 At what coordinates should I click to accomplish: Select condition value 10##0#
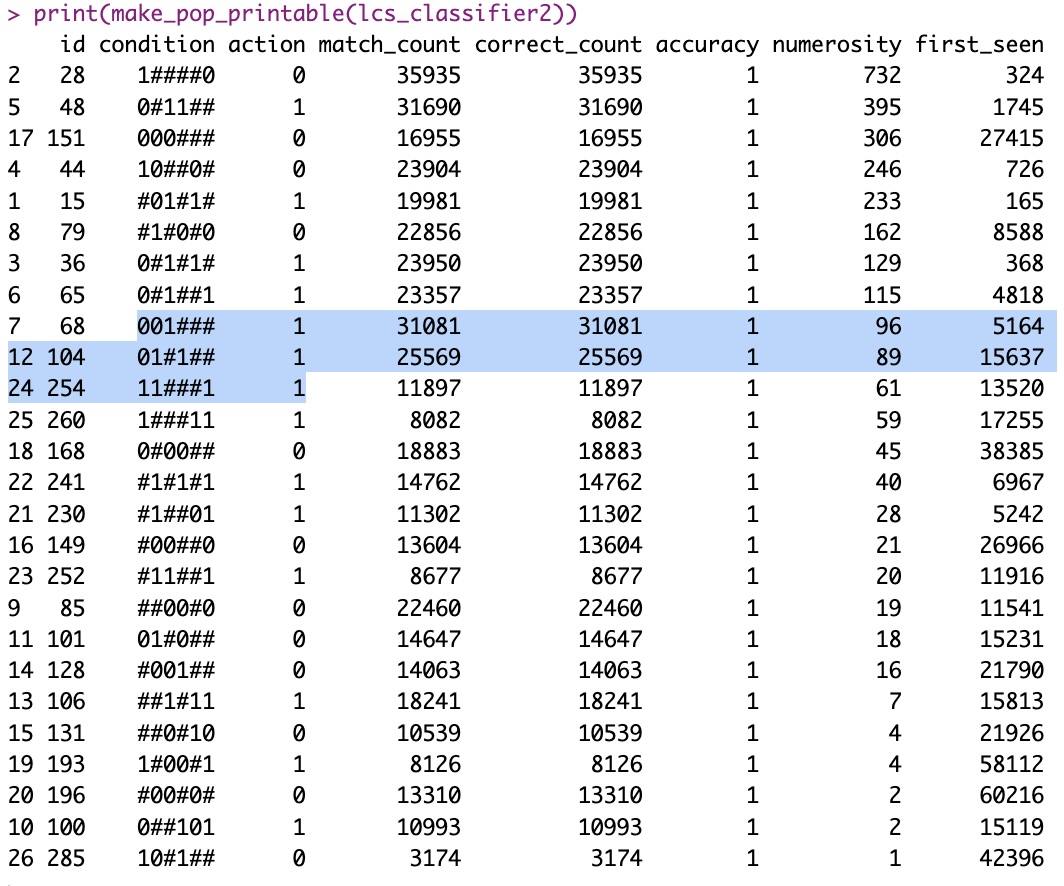tap(176, 169)
